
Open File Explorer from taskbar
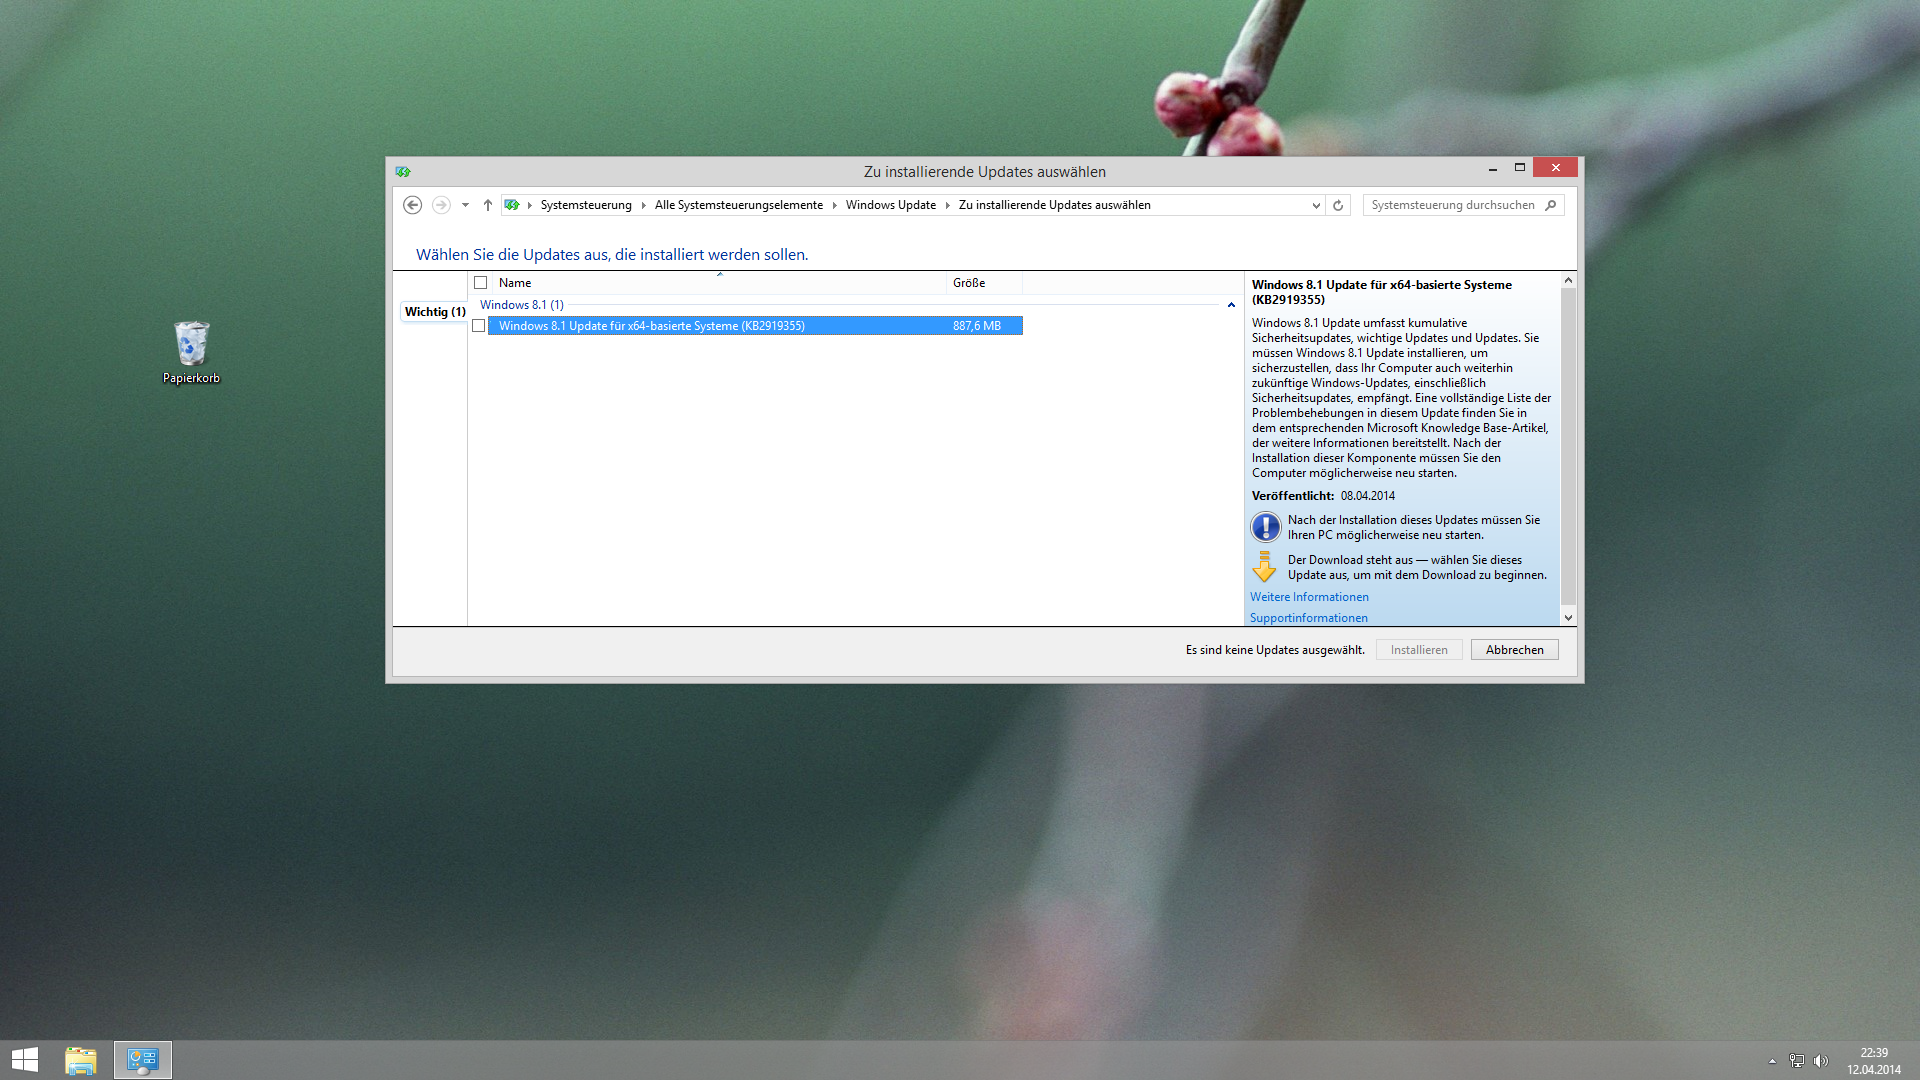(81, 1060)
